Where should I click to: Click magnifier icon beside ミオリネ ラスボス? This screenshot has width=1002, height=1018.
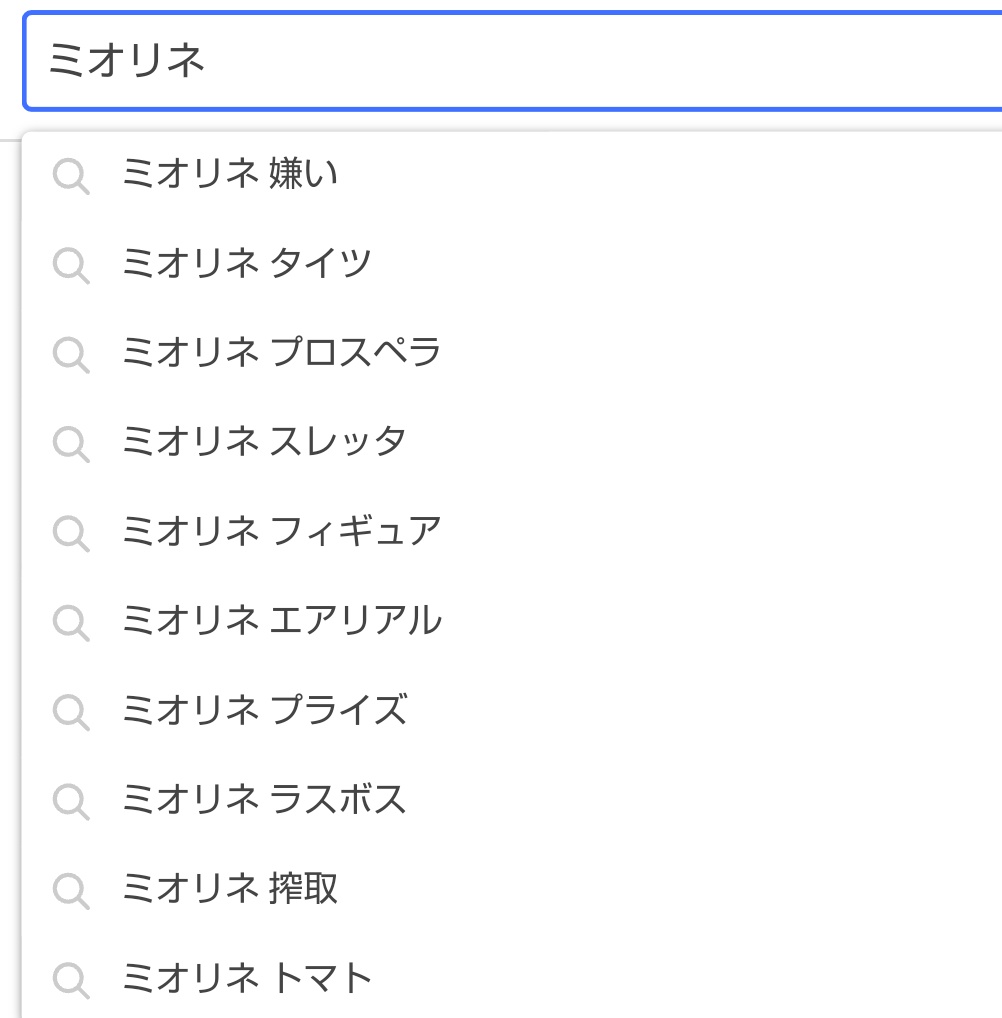click(71, 801)
